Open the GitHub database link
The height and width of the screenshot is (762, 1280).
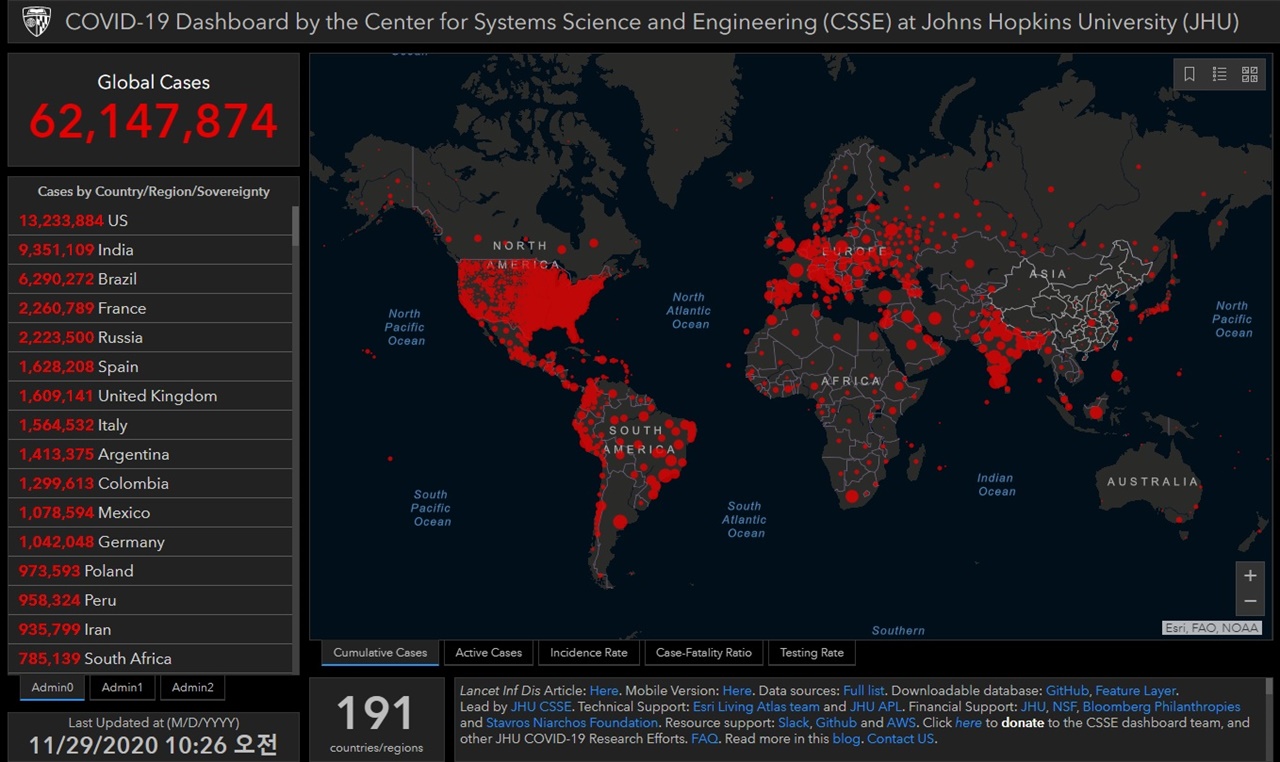tap(1067, 691)
